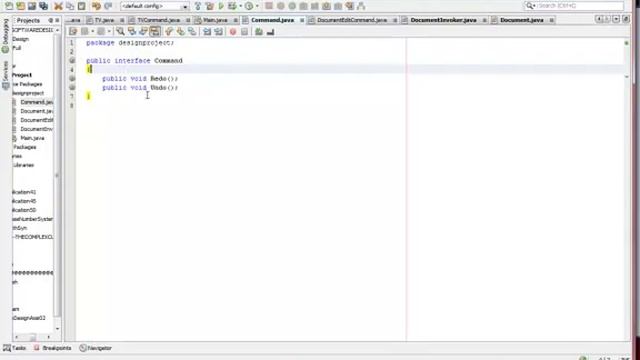Image resolution: width=640 pixels, height=360 pixels.
Task: Open the Navigator window button
Action: coord(96,348)
